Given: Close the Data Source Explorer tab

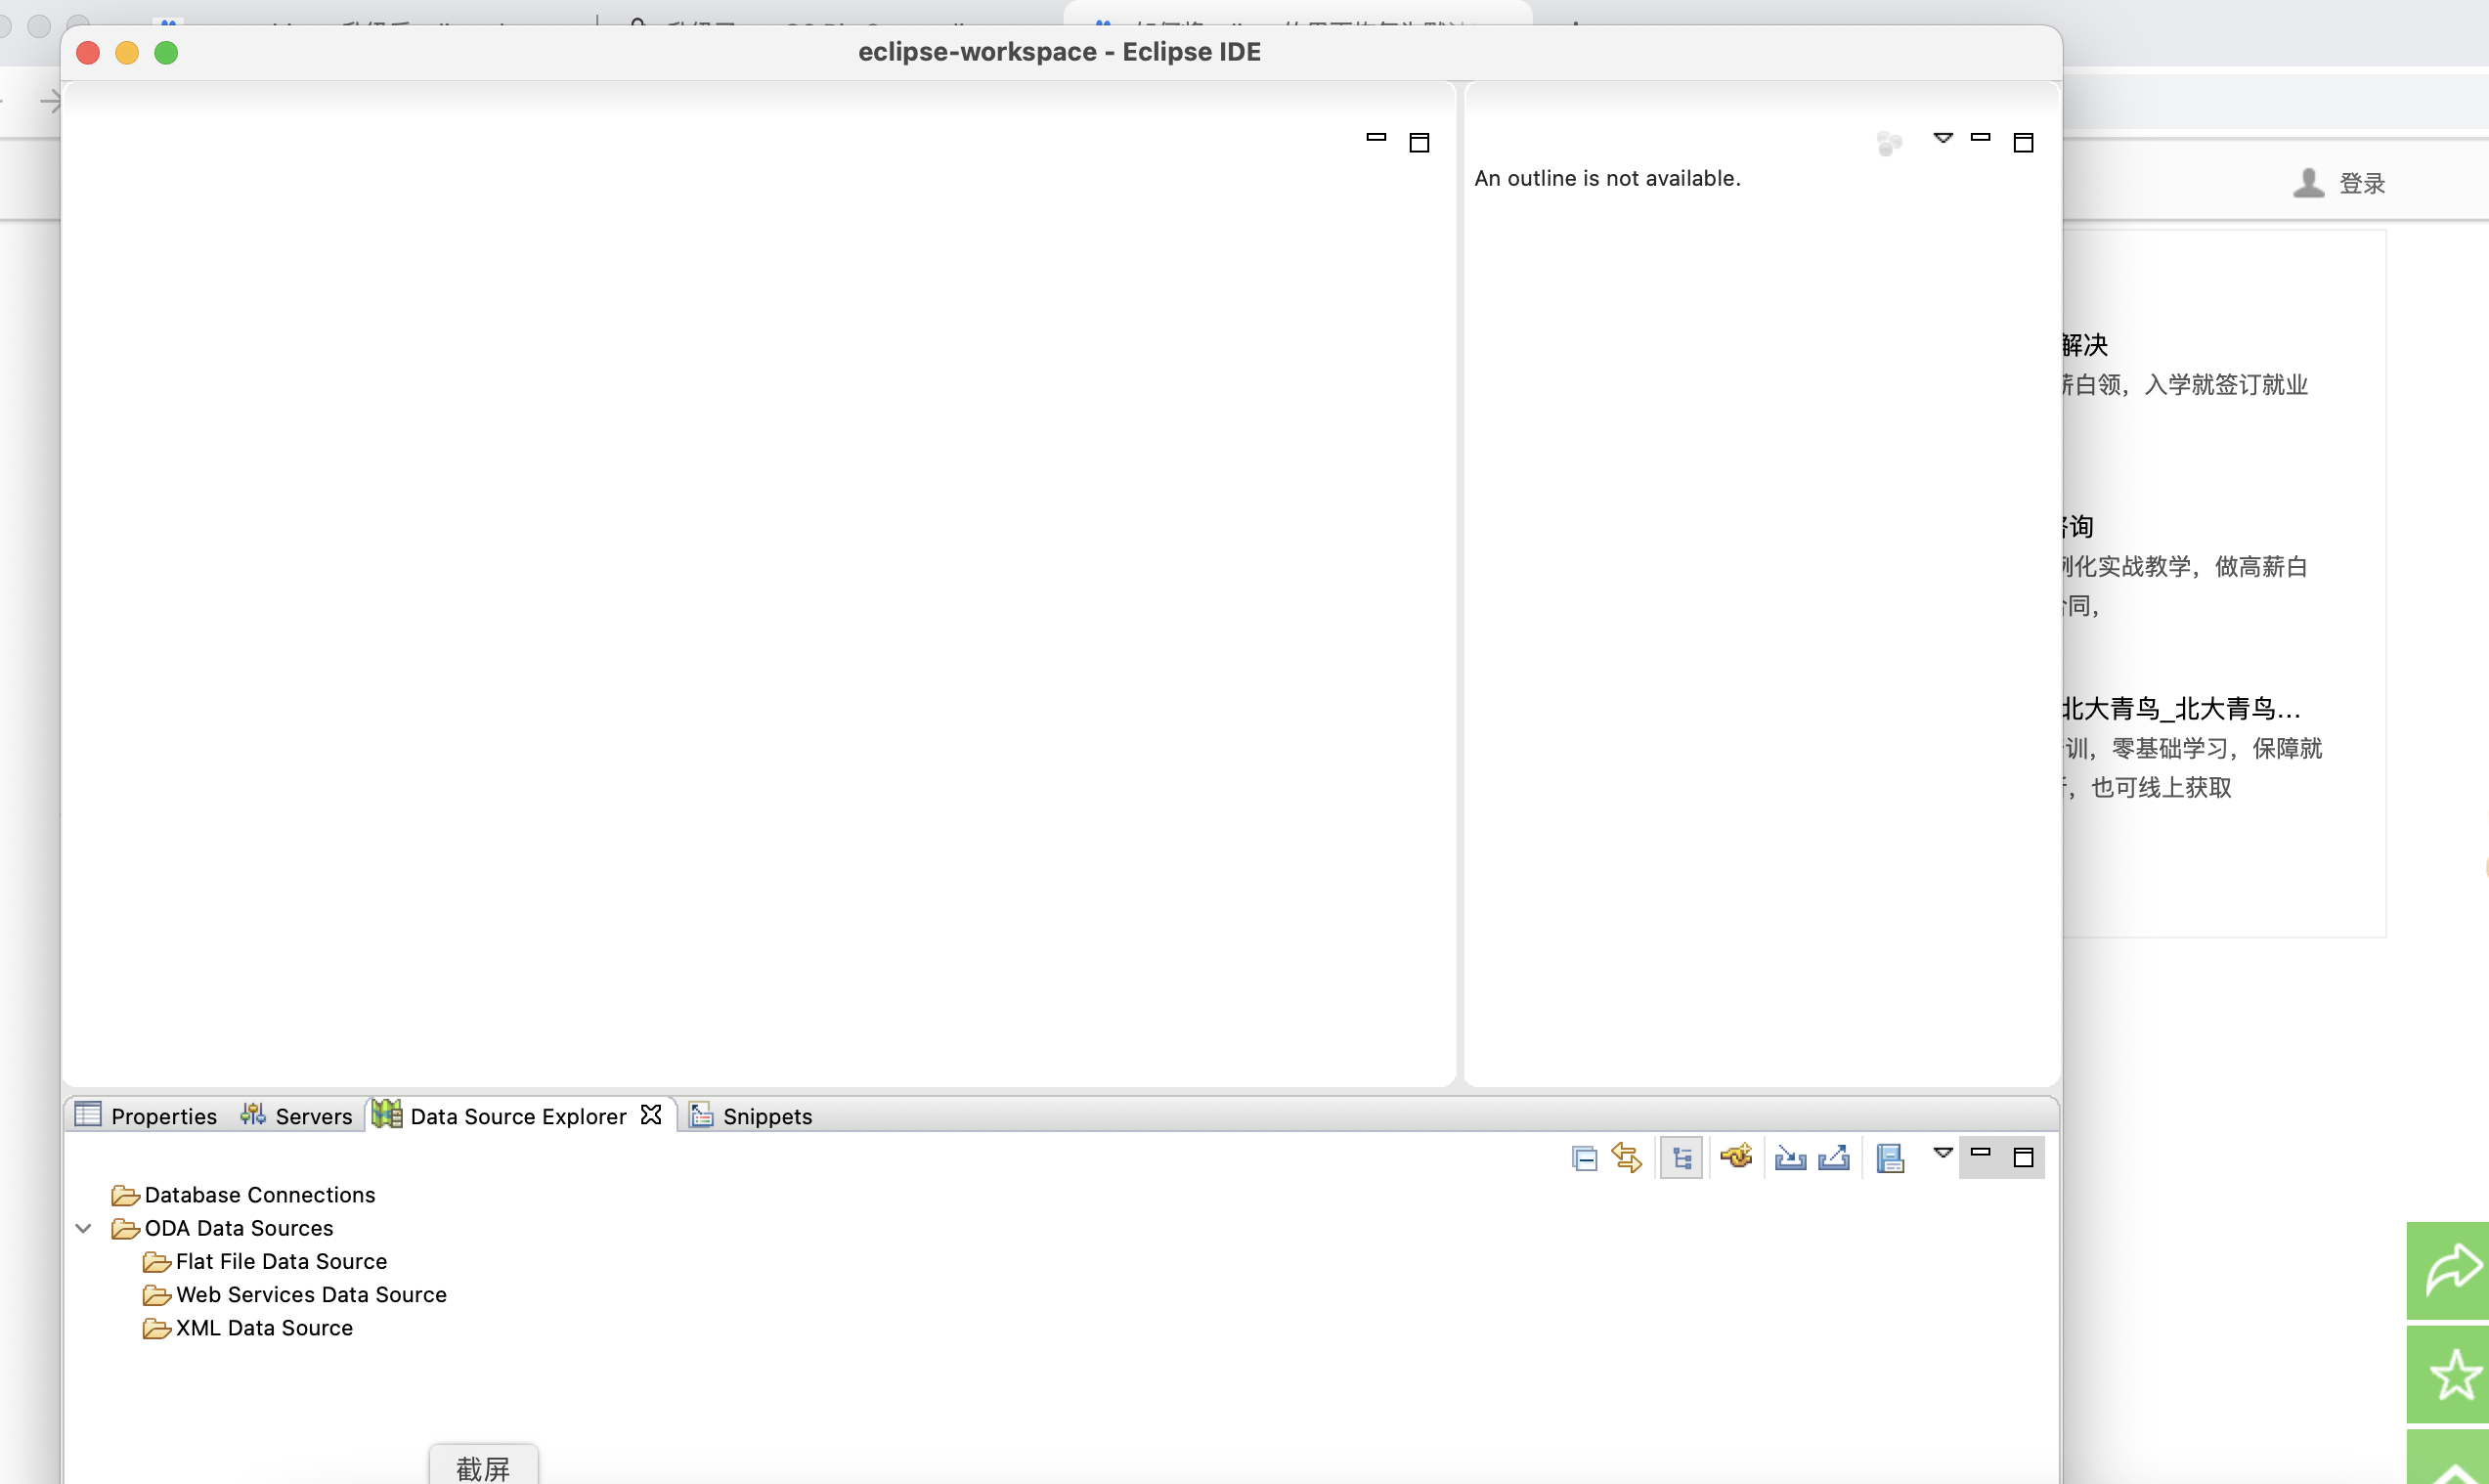Looking at the screenshot, I should [651, 1114].
